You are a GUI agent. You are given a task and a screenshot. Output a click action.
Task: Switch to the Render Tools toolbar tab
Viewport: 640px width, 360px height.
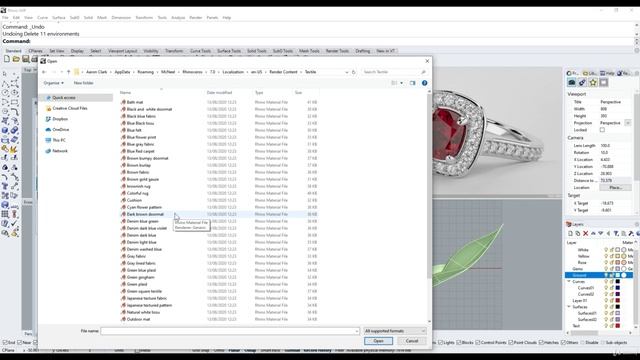pos(337,51)
